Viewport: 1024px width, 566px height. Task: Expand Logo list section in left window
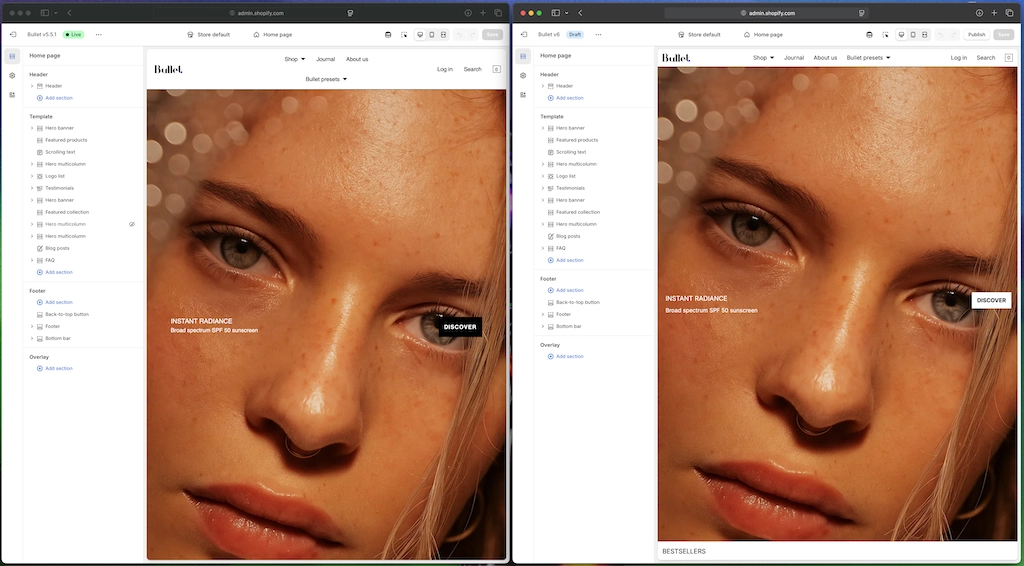[31, 176]
